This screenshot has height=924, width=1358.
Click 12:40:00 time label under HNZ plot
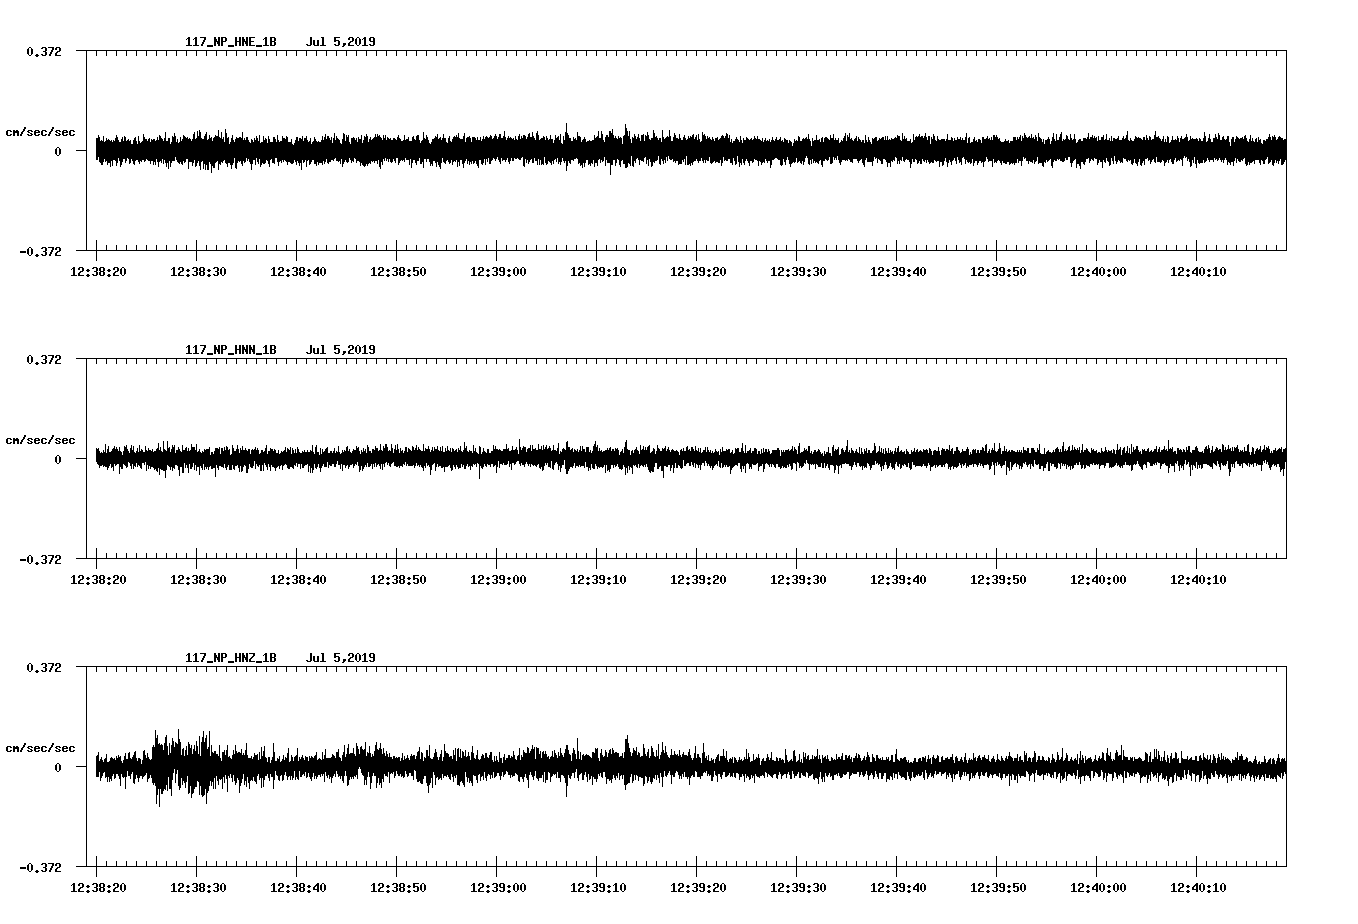(x=1098, y=888)
